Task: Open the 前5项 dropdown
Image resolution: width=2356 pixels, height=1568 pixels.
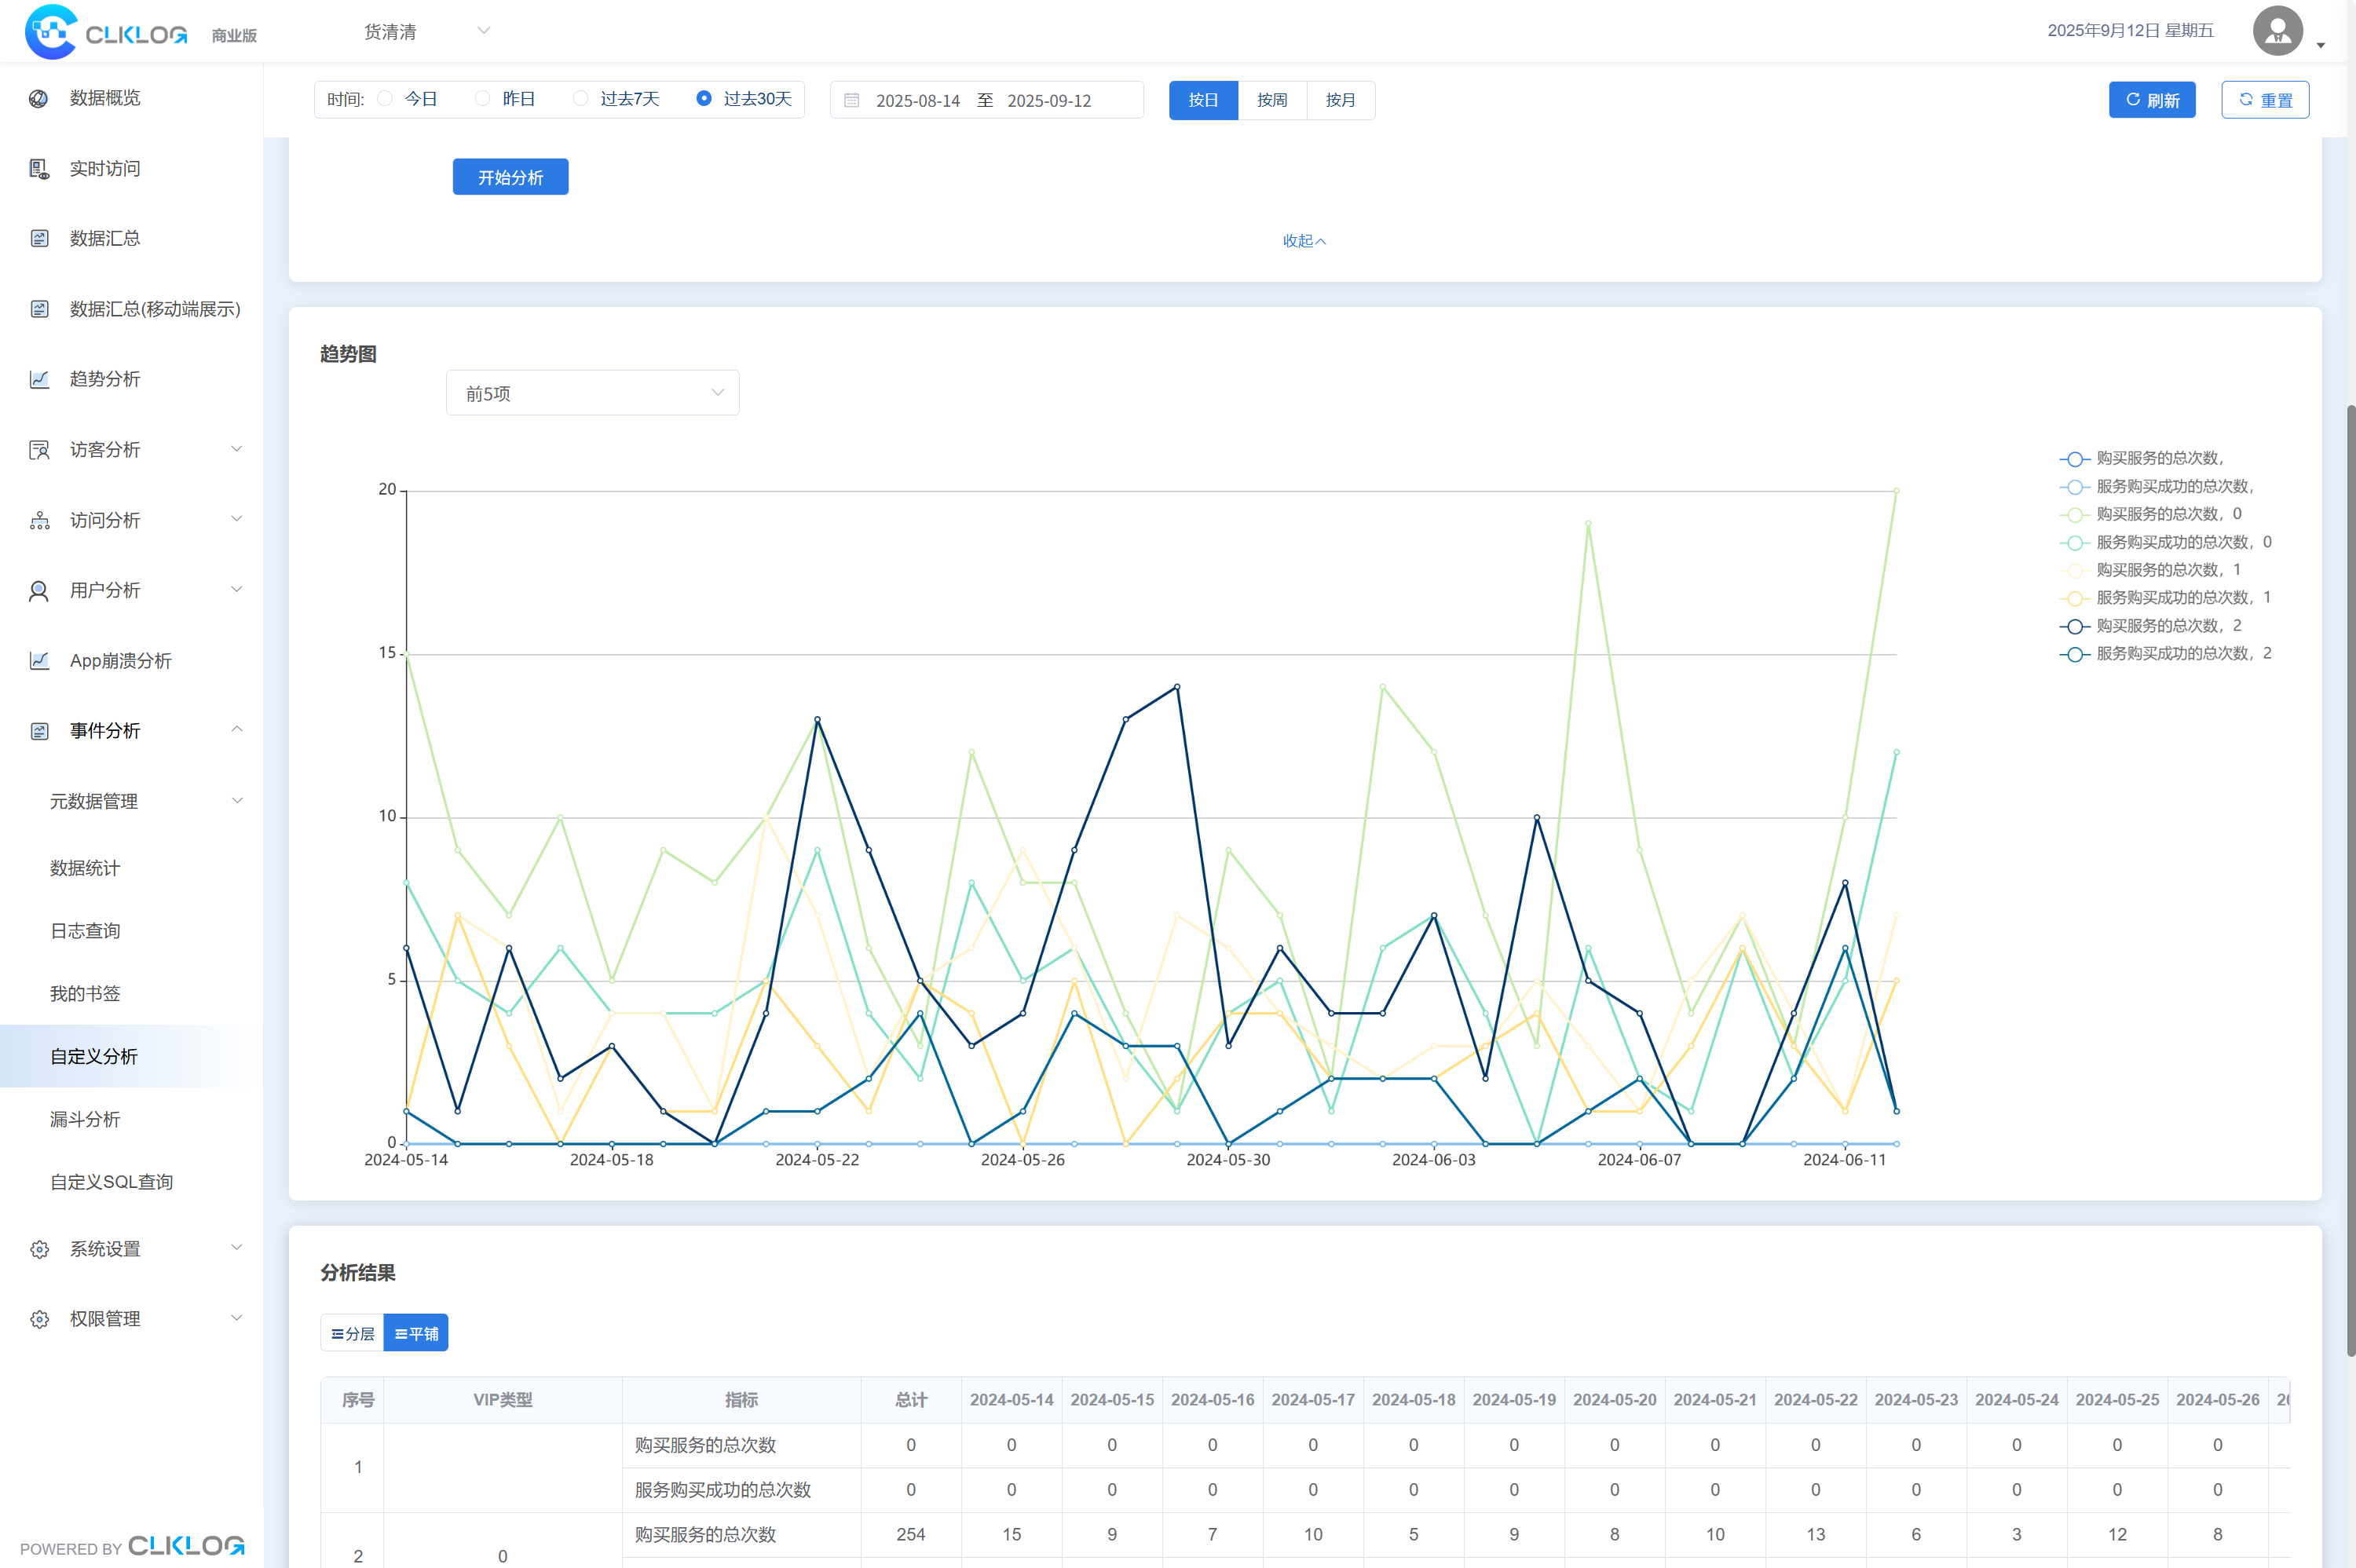Action: click(592, 393)
